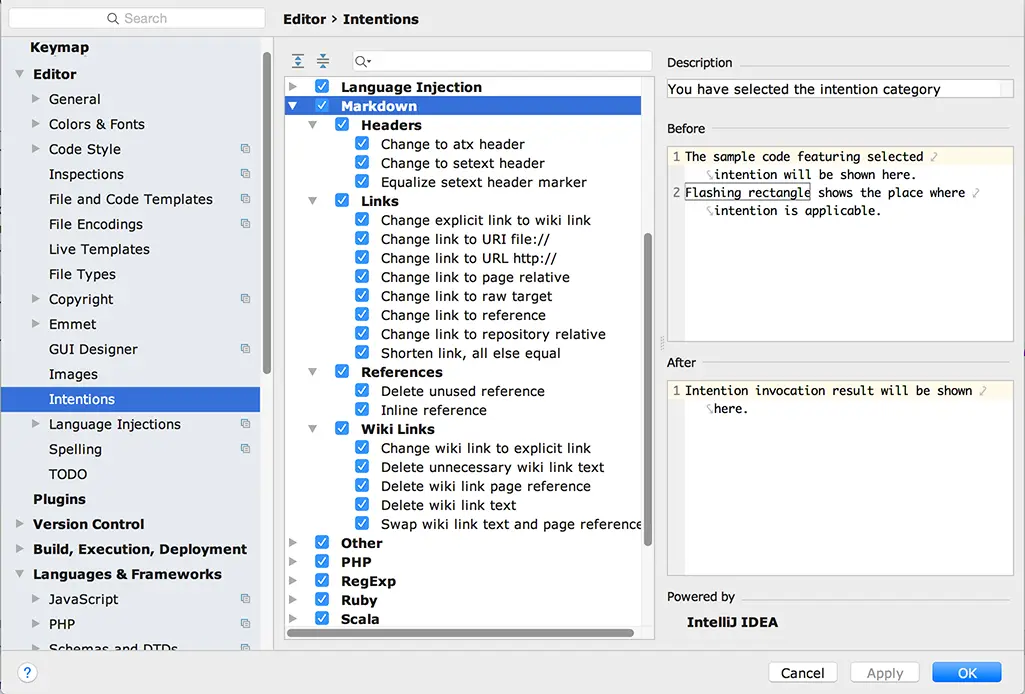Click the Collapse All icon above intentions tree
The height and width of the screenshot is (694, 1025).
pyautogui.click(x=323, y=61)
